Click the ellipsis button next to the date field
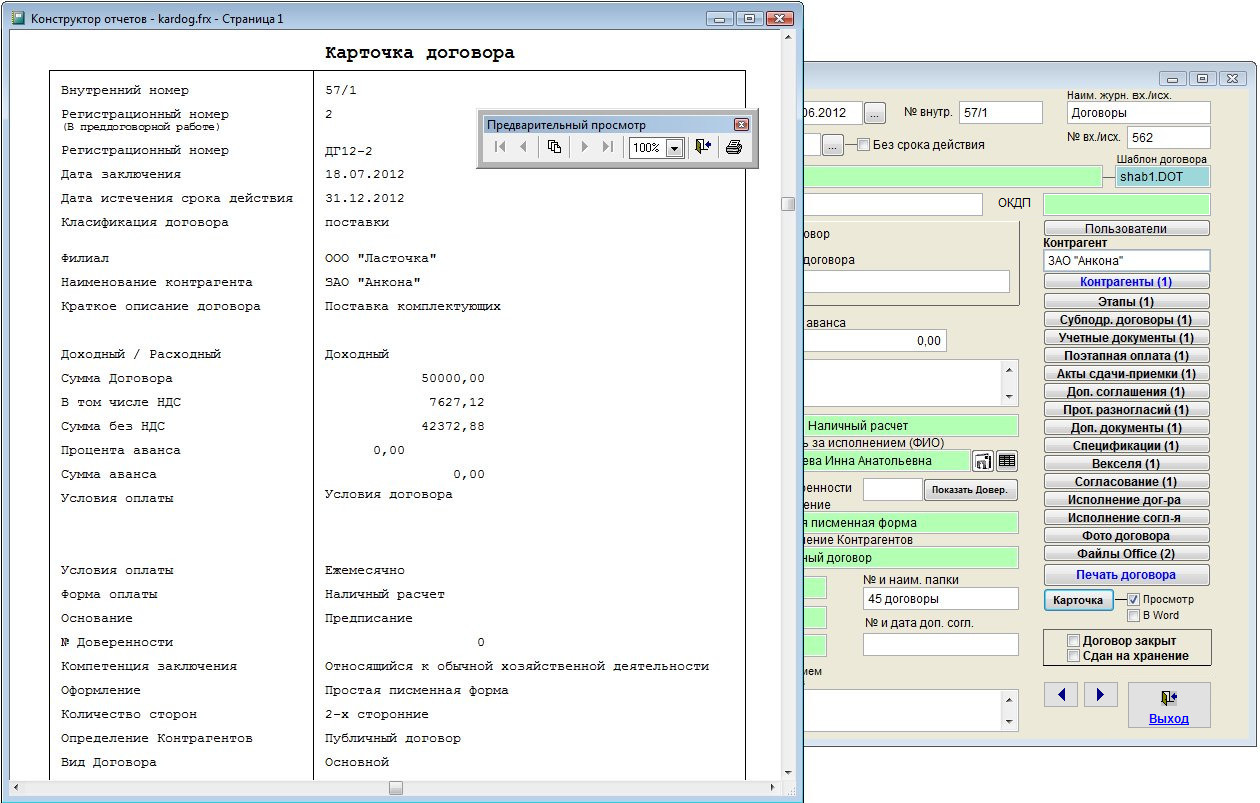 pyautogui.click(x=874, y=113)
